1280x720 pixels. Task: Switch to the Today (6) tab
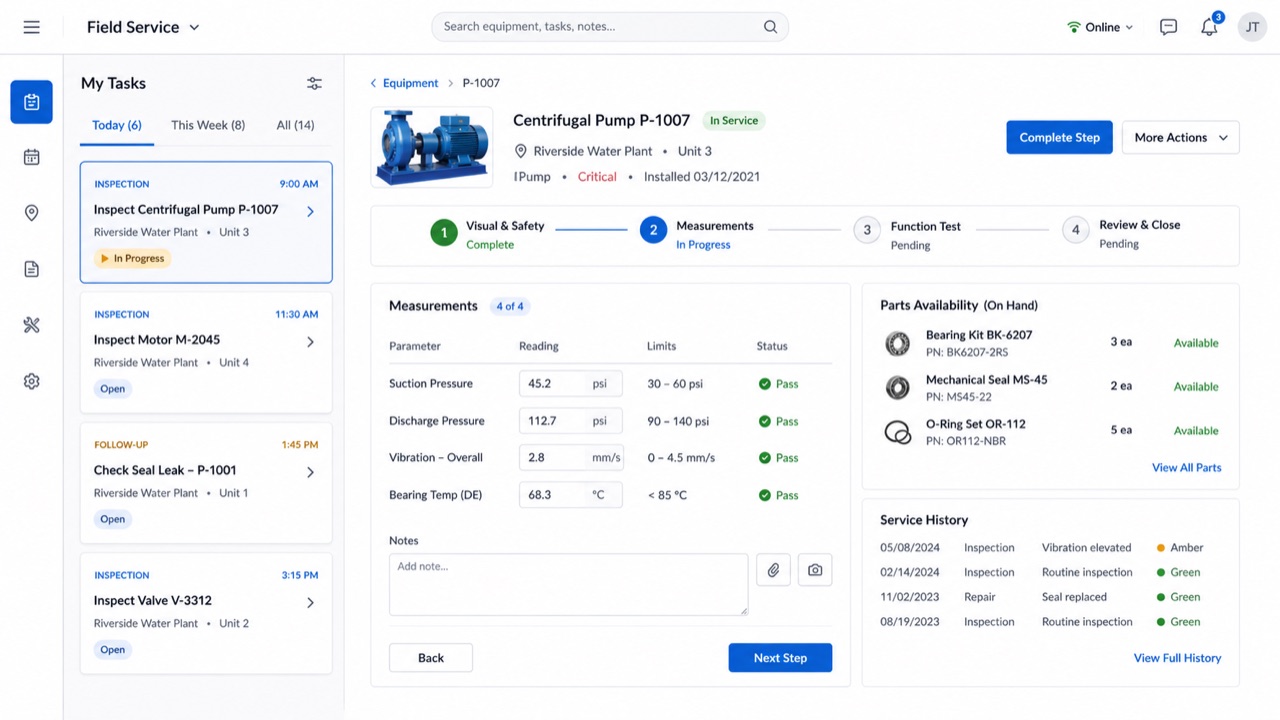click(117, 126)
